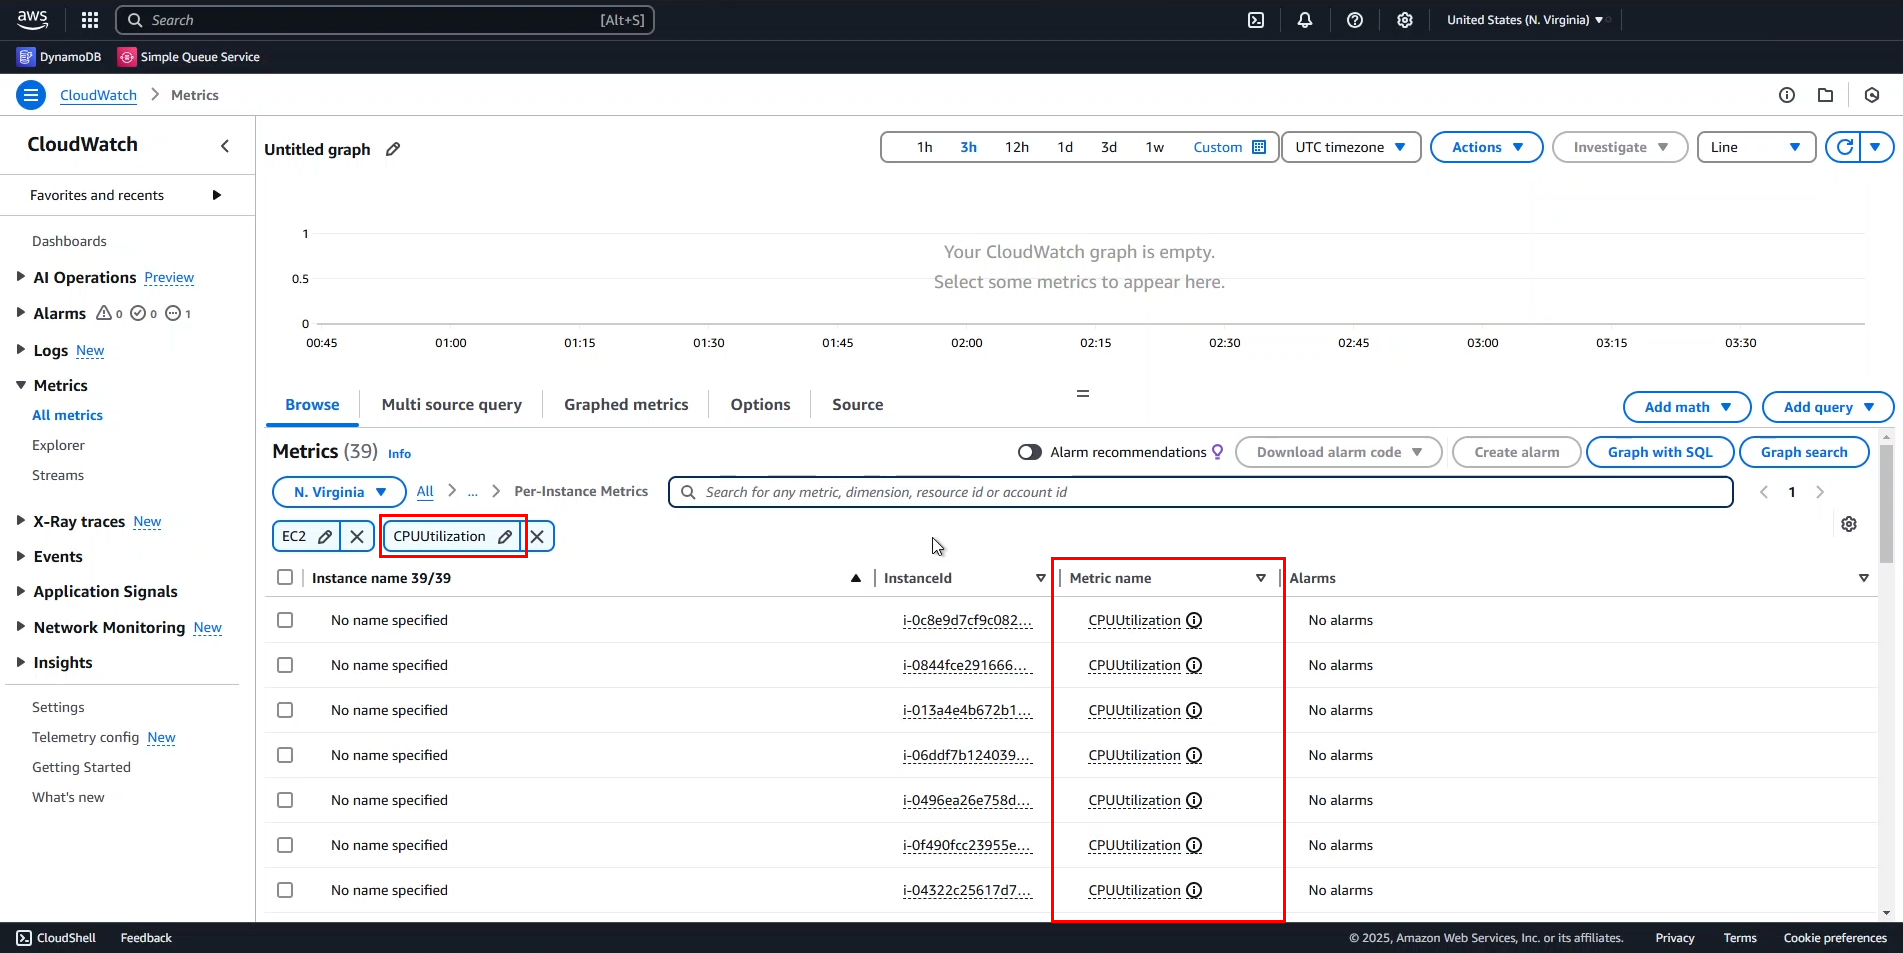
Task: Open the Source tab
Action: coord(857,405)
